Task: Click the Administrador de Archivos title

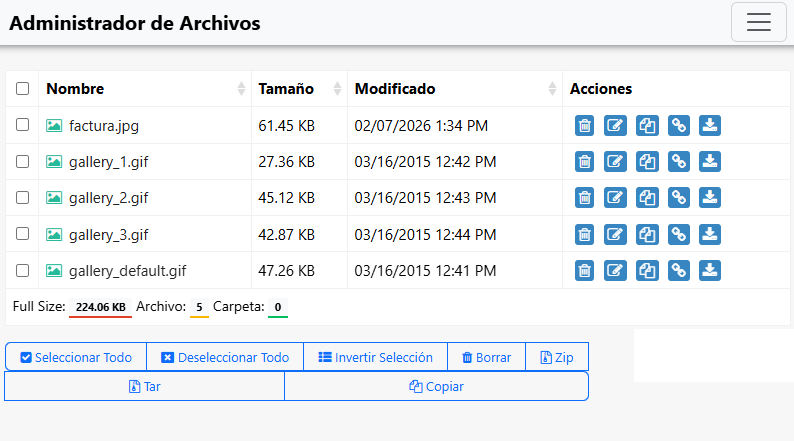Action: 135,23
